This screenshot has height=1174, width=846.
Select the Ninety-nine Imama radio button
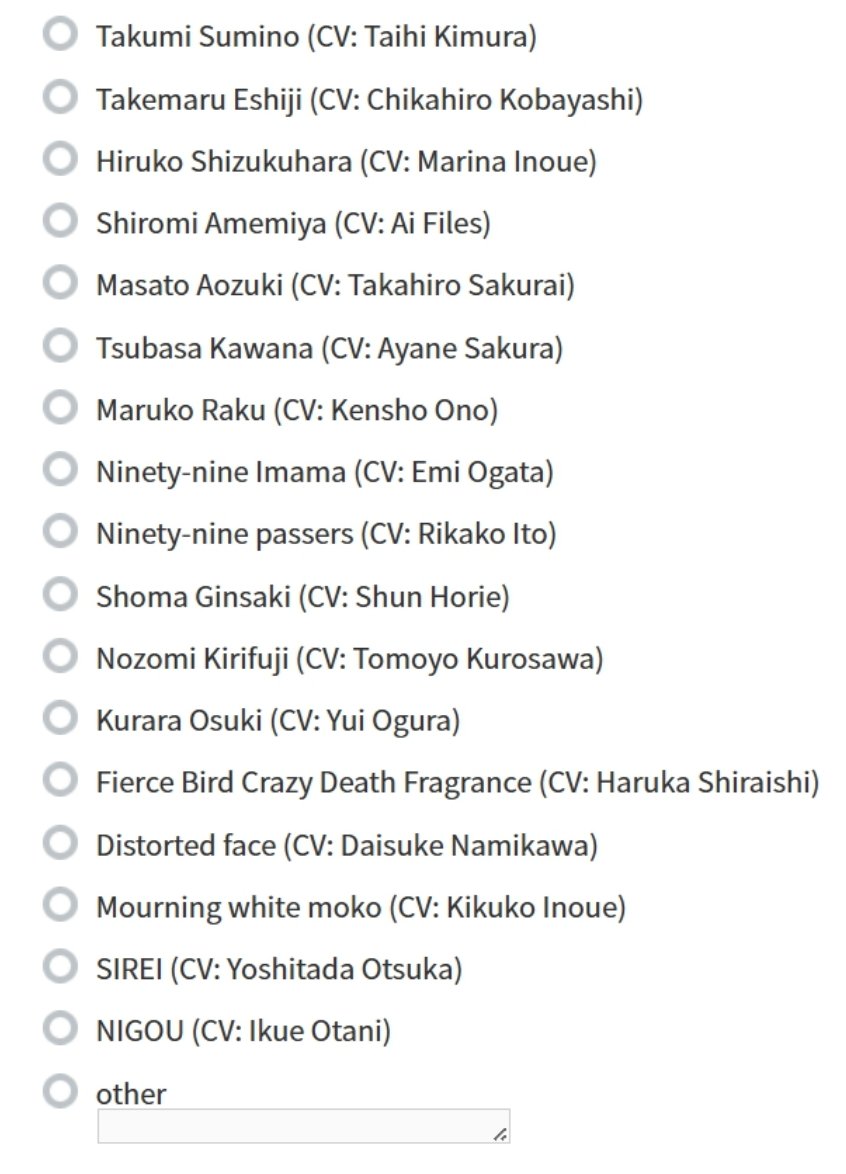tap(60, 470)
